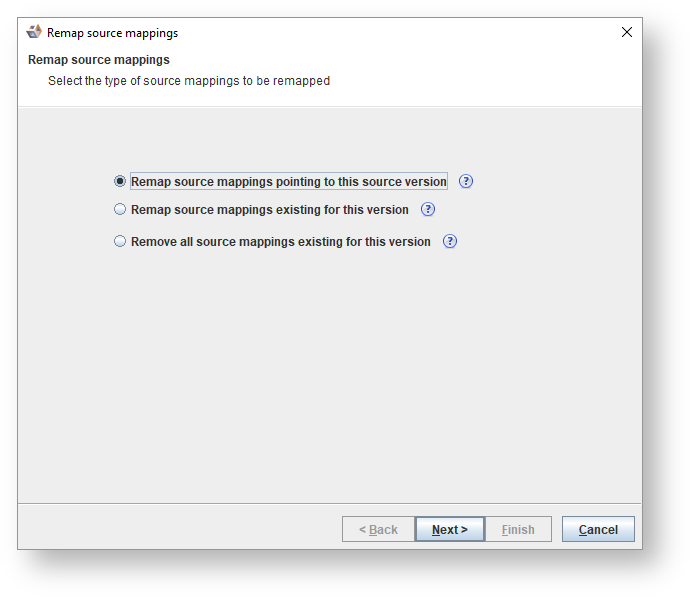This screenshot has height=598, width=691.
Task: Close the Remap source mappings dialog
Action: click(627, 32)
